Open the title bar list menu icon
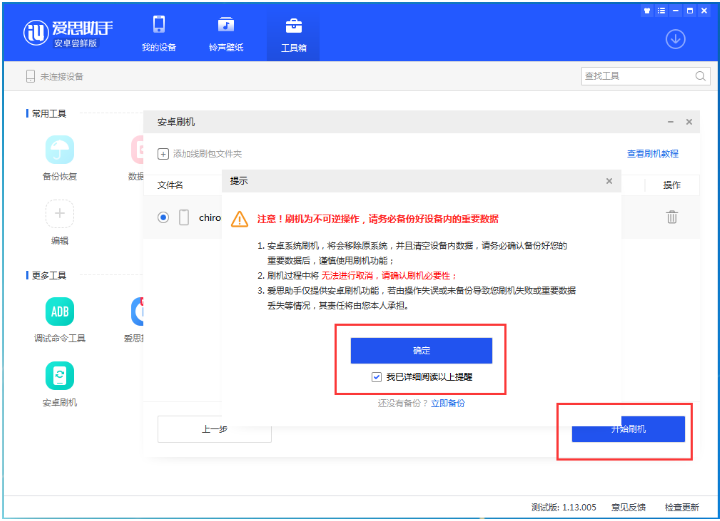 pos(661,11)
